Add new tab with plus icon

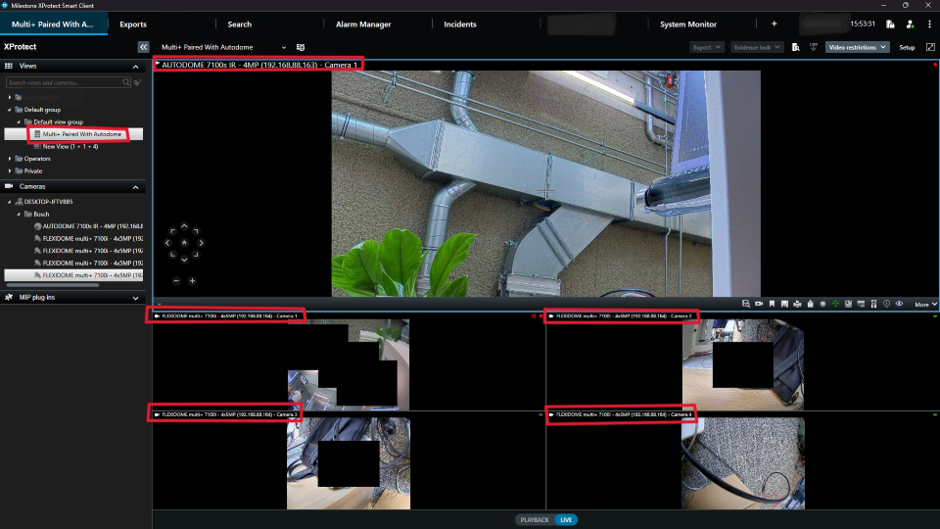click(774, 24)
